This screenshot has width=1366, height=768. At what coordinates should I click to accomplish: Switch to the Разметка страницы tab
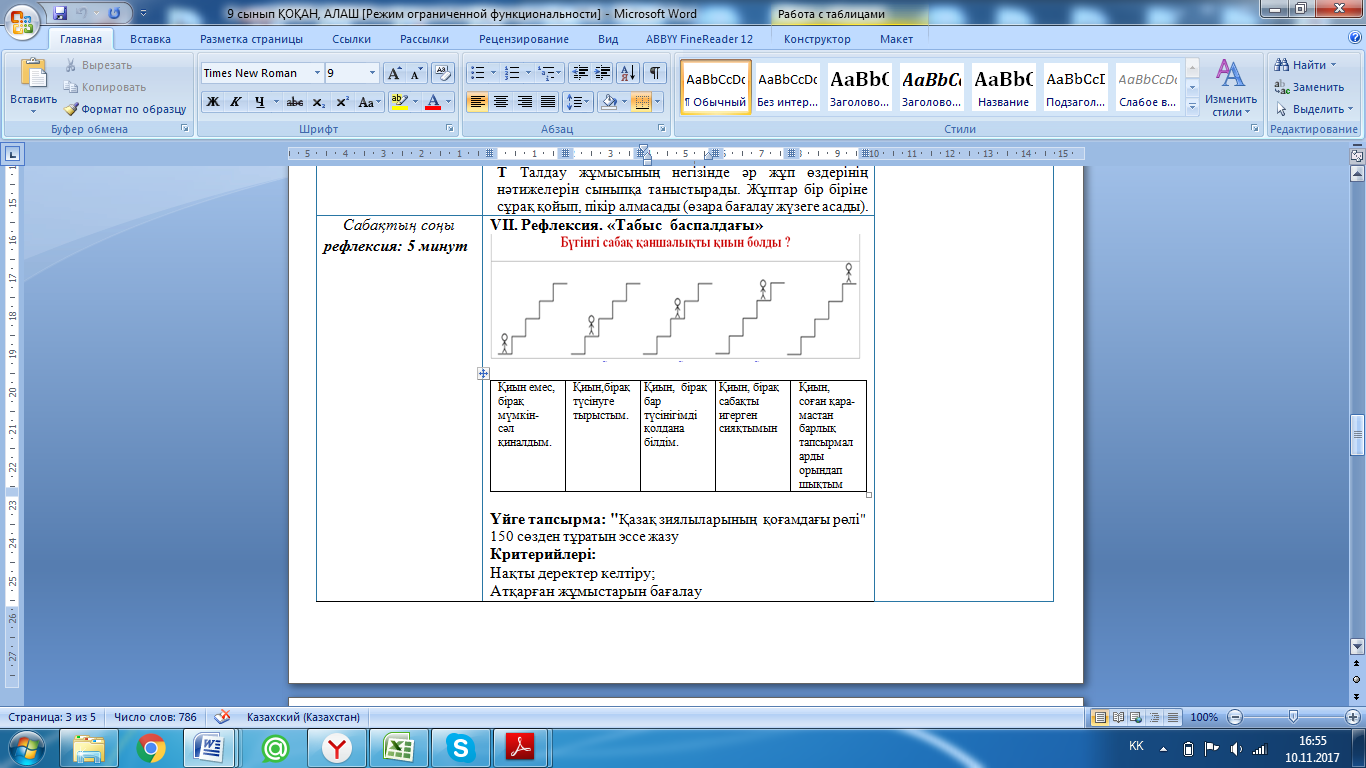251,39
